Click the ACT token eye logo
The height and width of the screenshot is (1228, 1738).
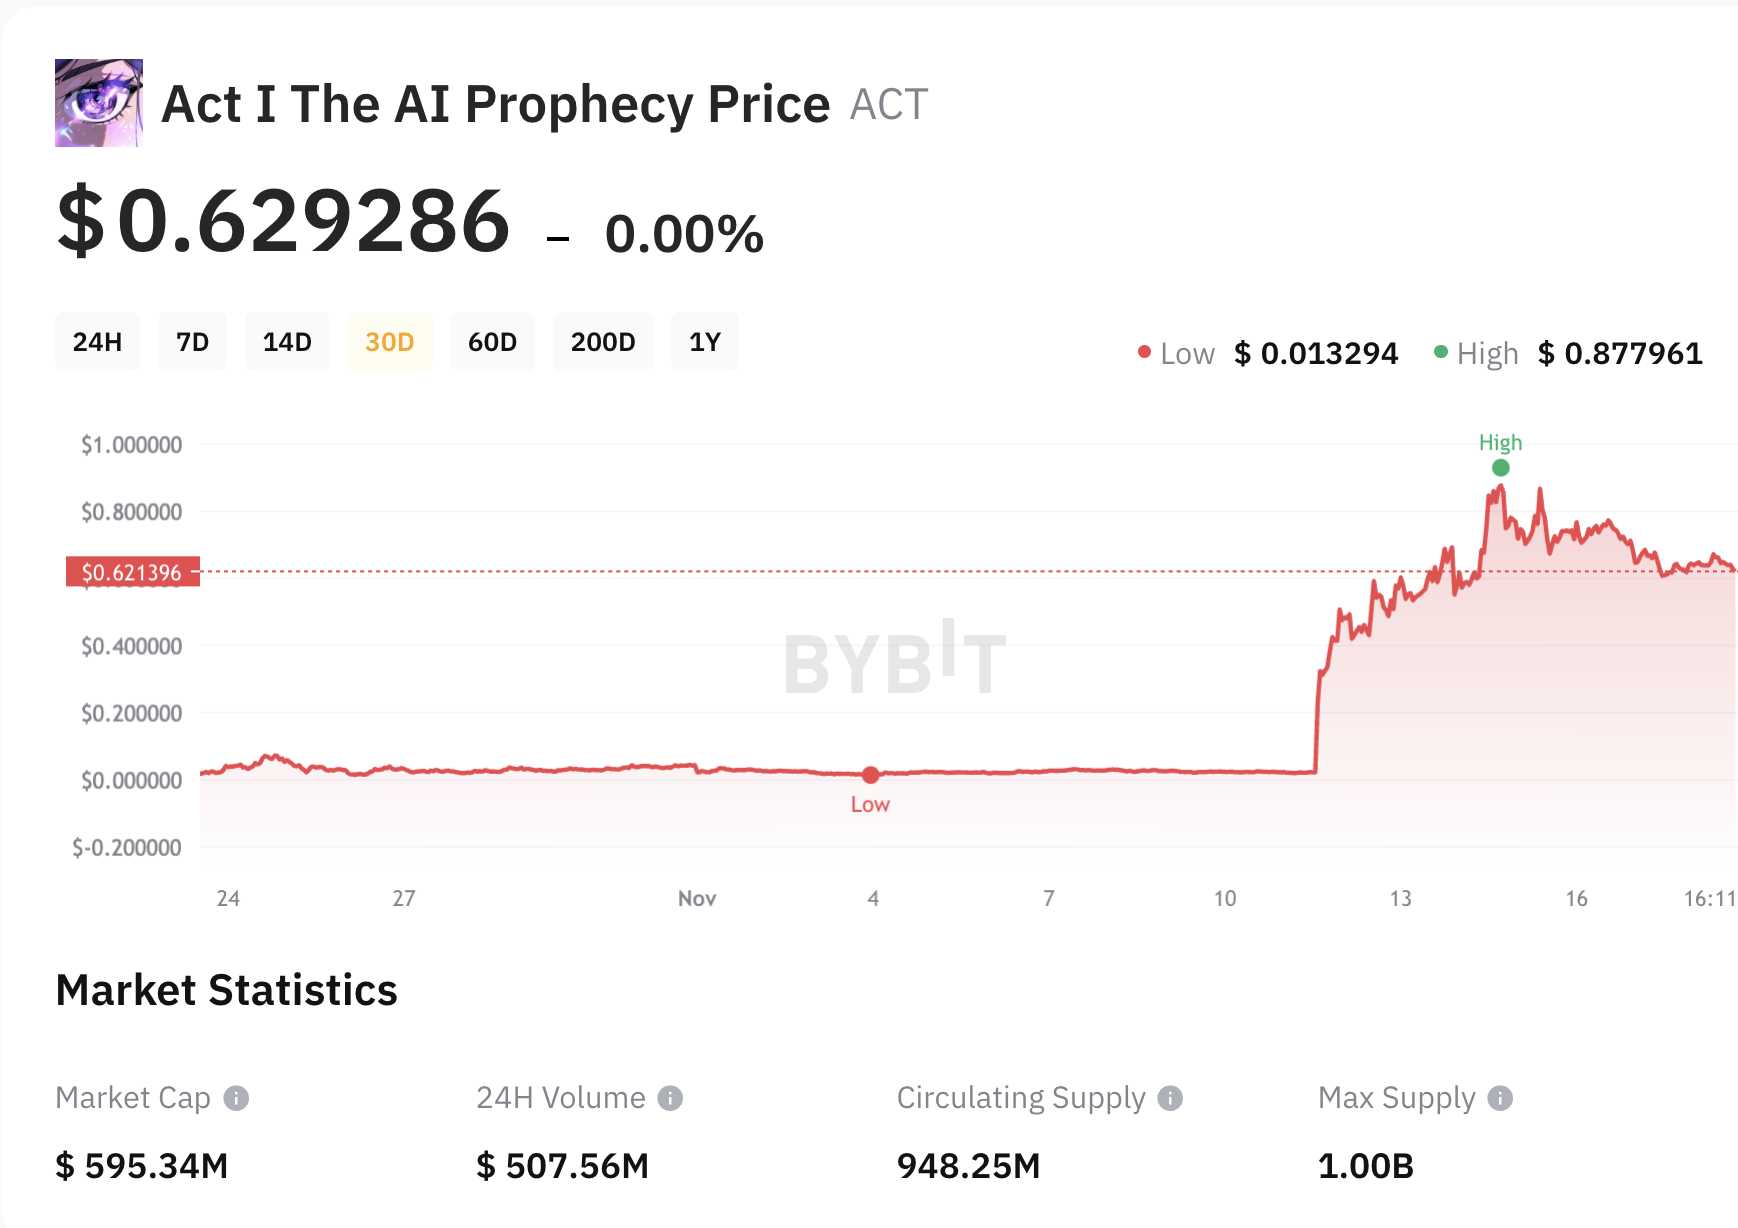click(99, 103)
